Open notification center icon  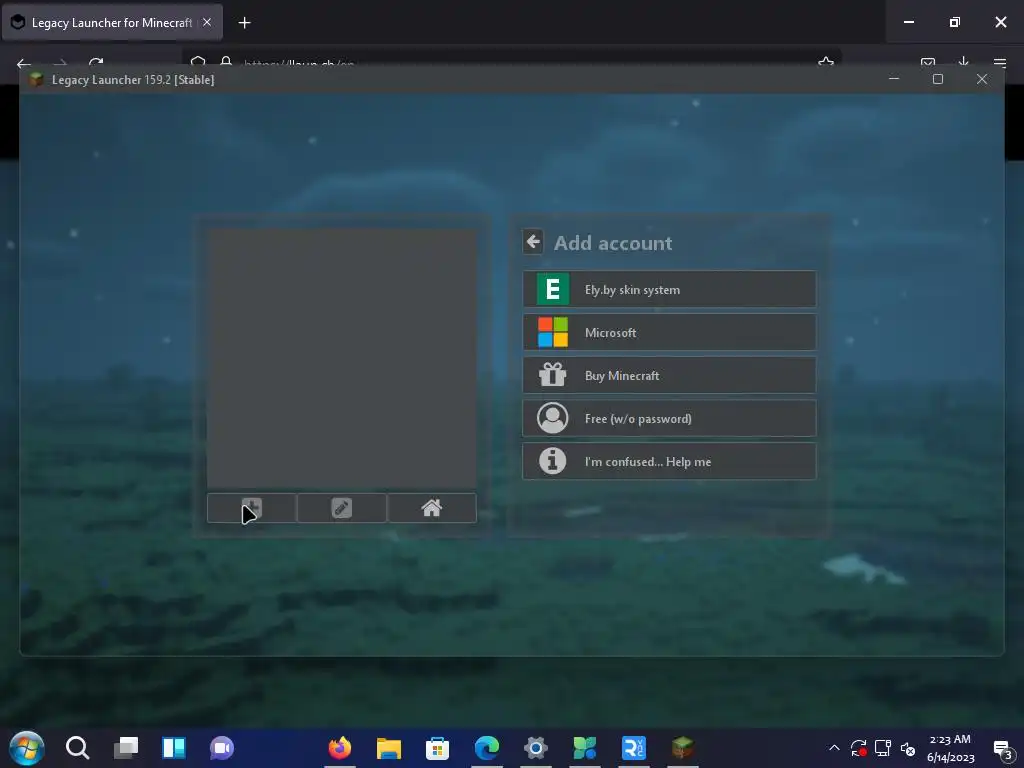[1001, 748]
